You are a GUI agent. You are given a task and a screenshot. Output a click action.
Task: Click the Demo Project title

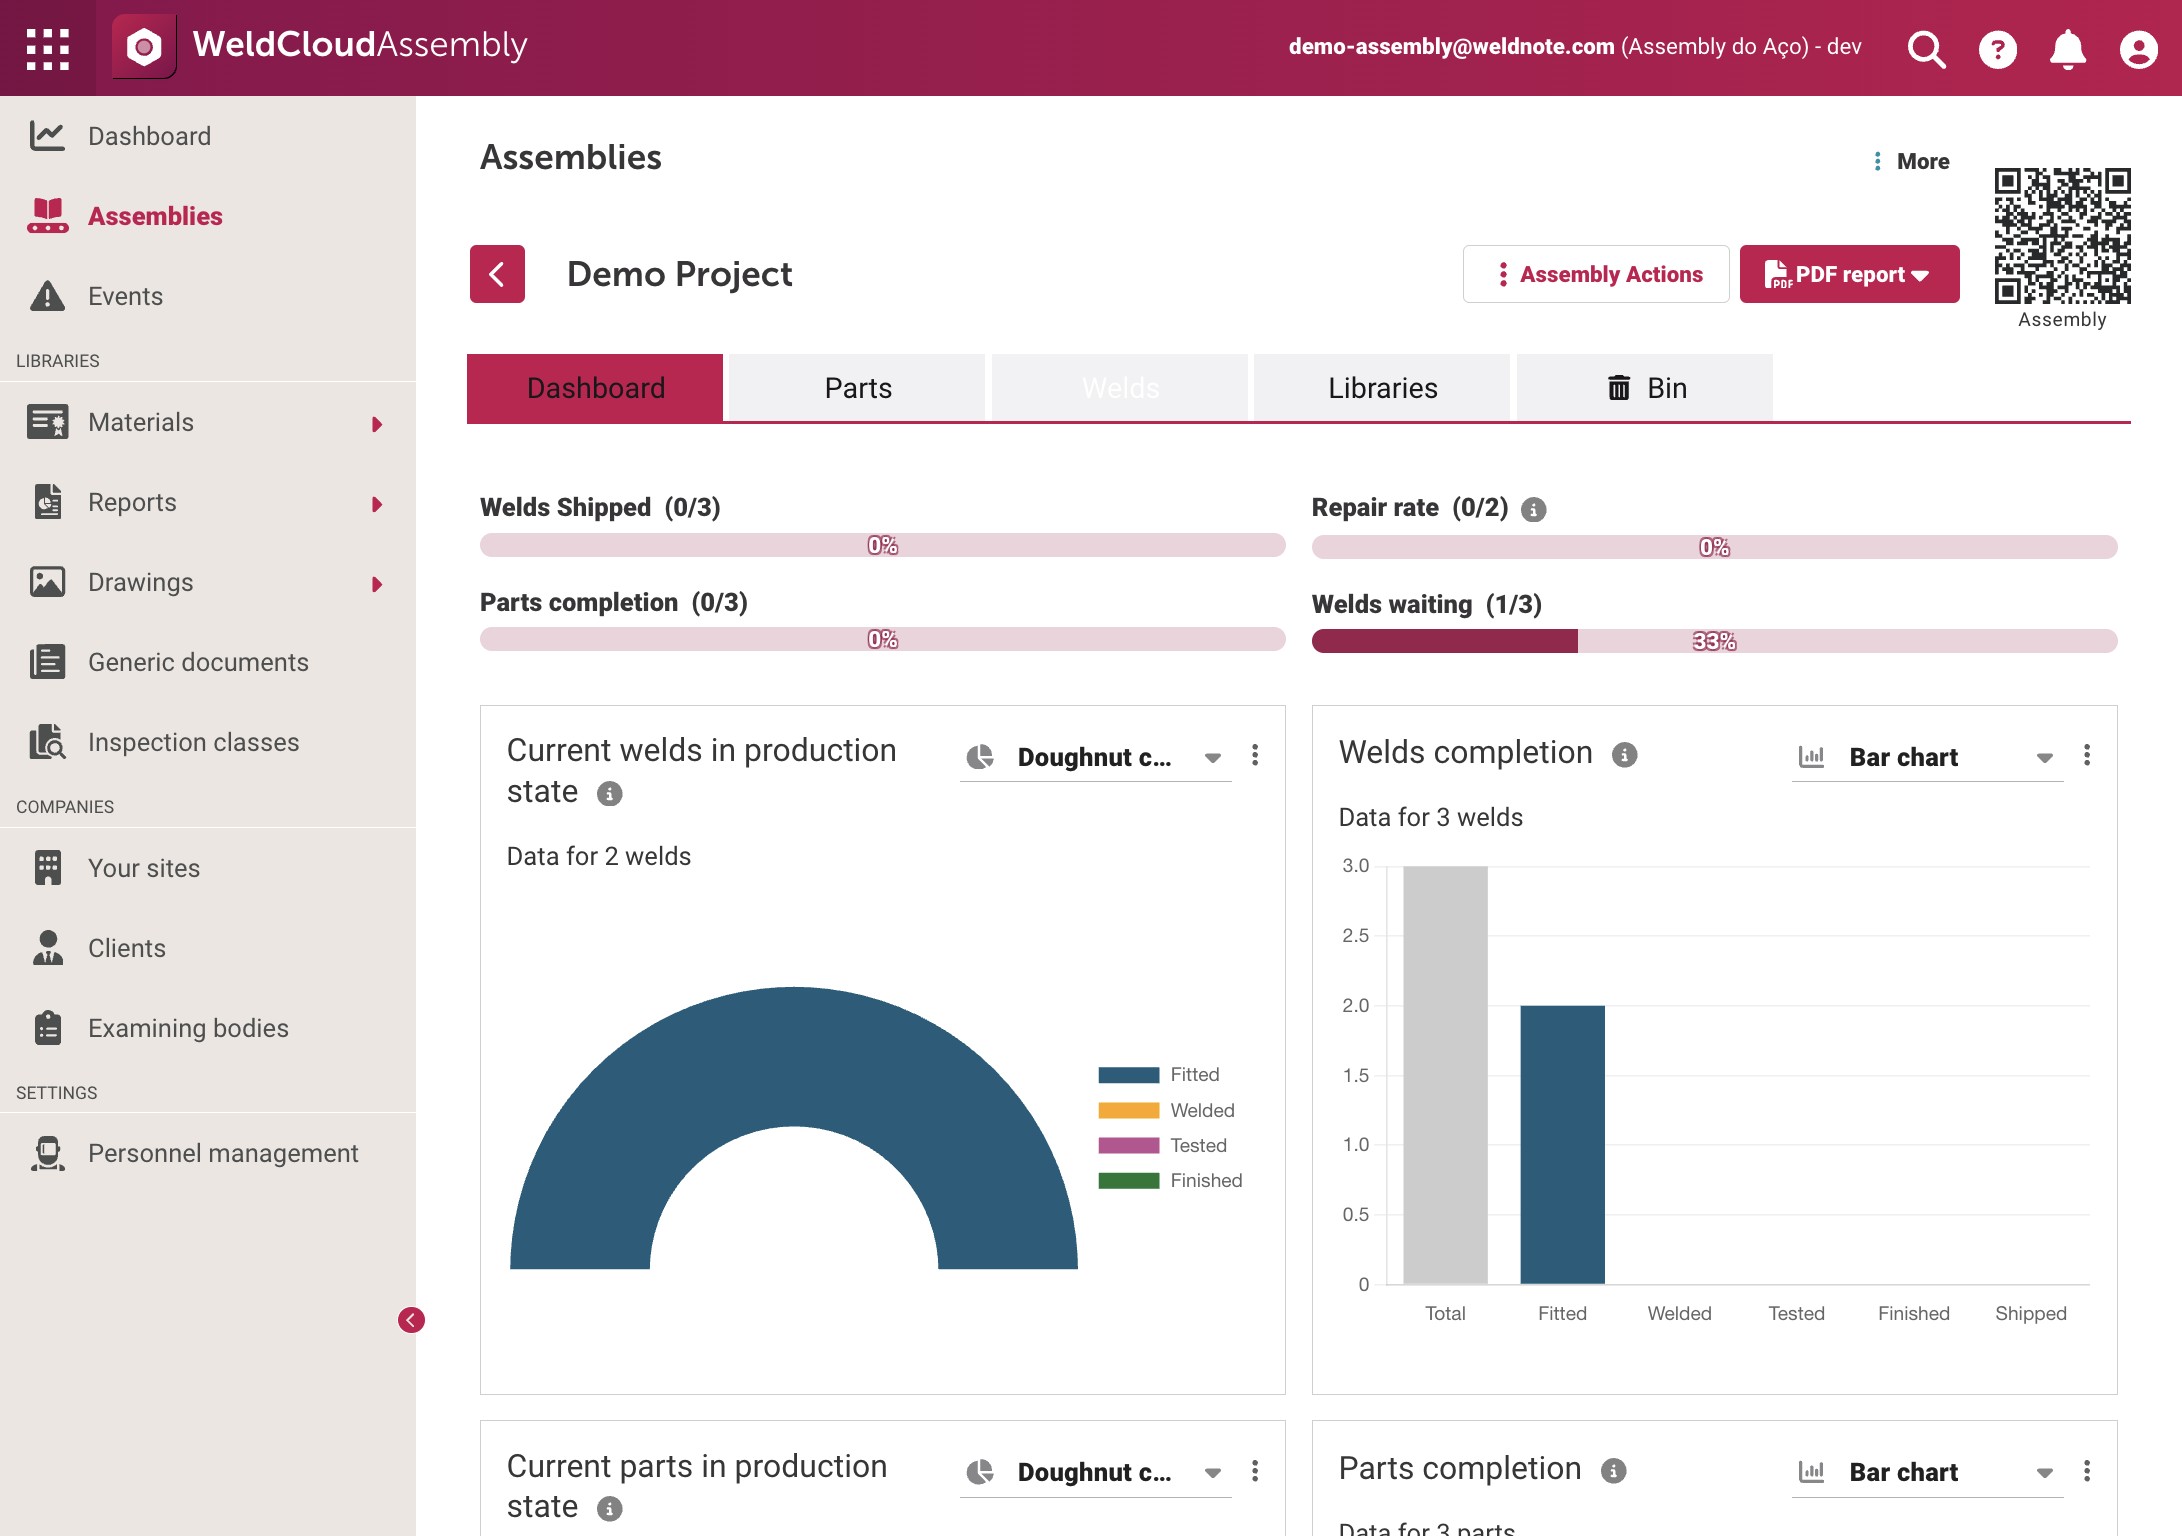pyautogui.click(x=679, y=274)
